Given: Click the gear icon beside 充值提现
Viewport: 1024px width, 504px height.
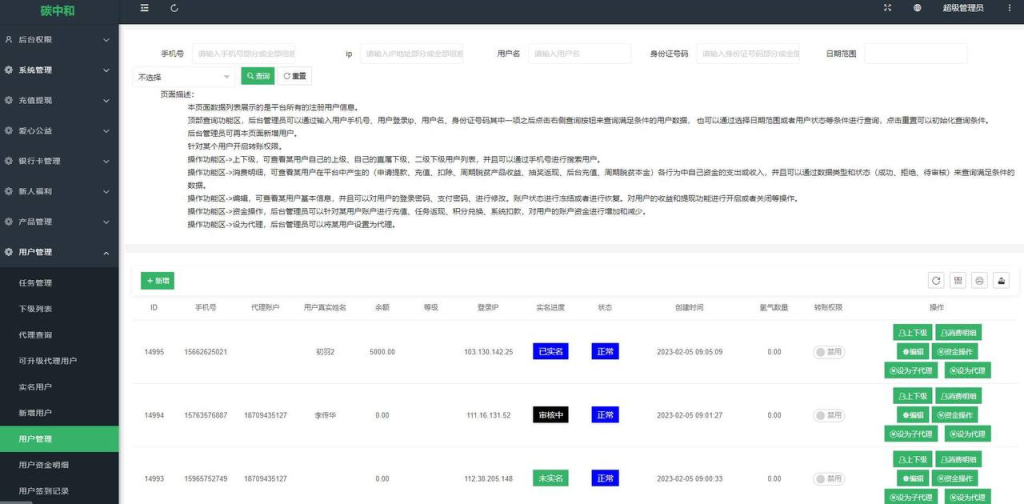Looking at the screenshot, I should [x=8, y=101].
